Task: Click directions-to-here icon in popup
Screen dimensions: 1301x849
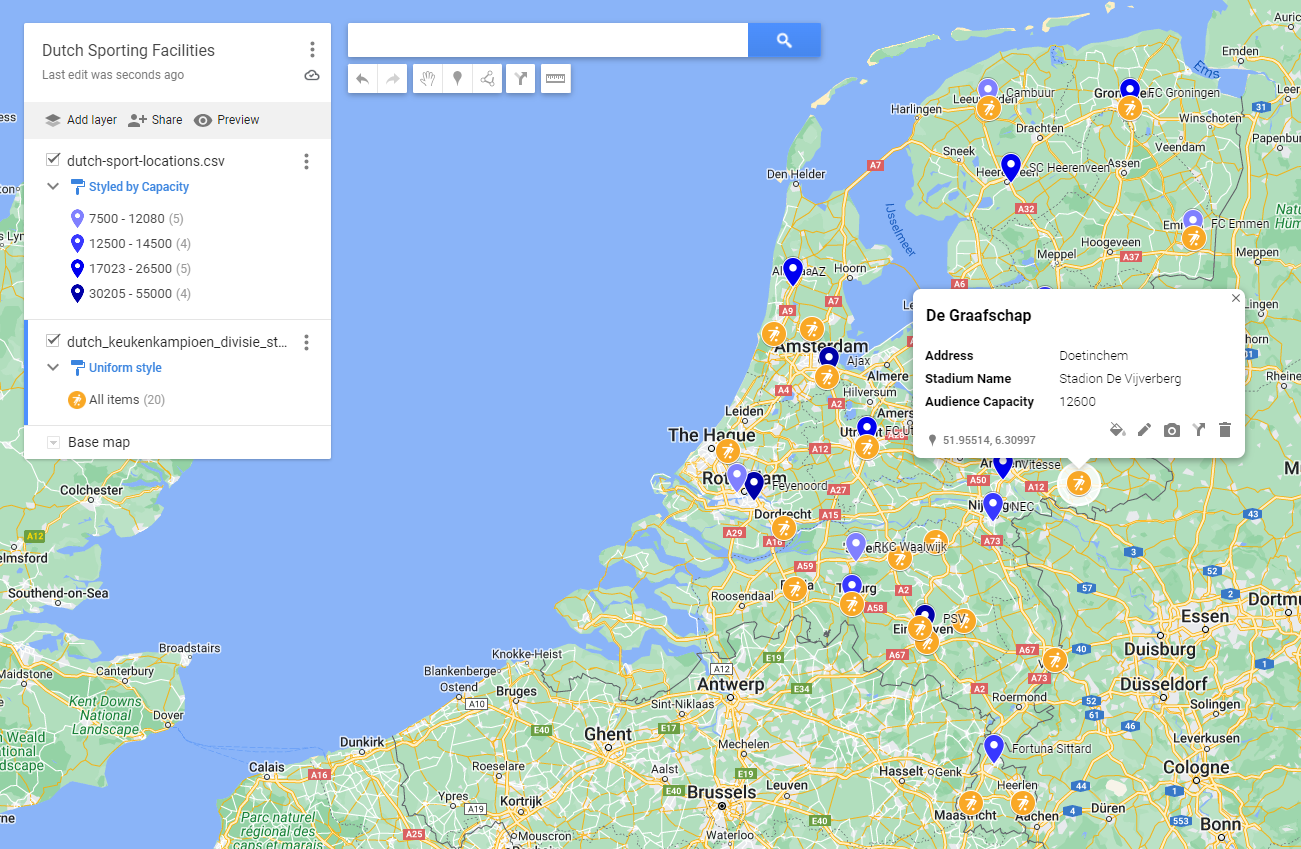Action: click(1199, 430)
